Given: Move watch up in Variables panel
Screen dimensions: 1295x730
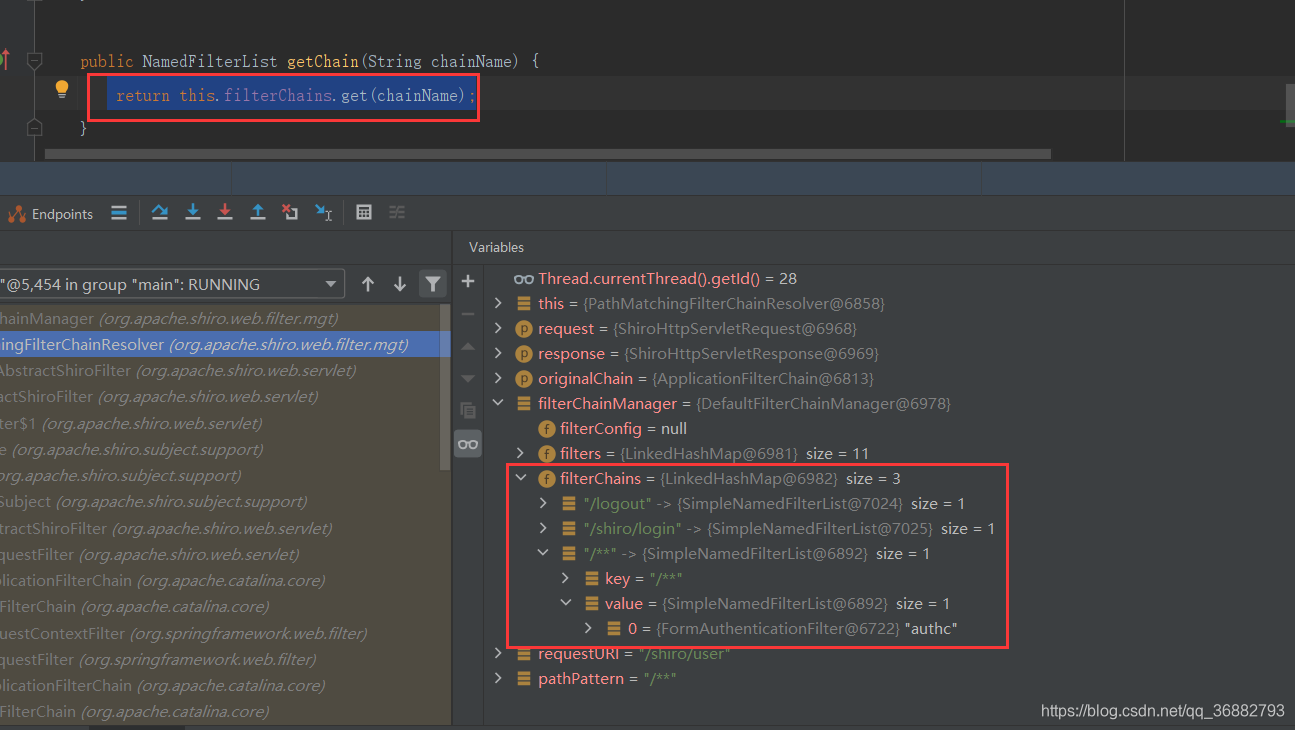Looking at the screenshot, I should pos(467,346).
